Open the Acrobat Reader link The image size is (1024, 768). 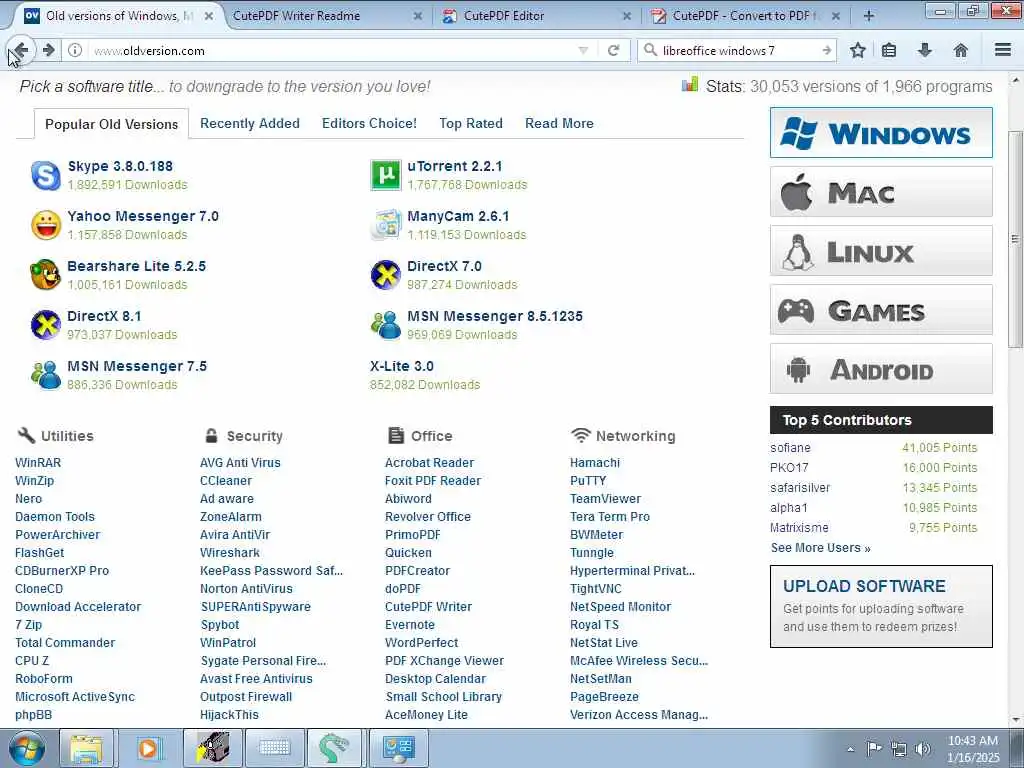tap(429, 463)
